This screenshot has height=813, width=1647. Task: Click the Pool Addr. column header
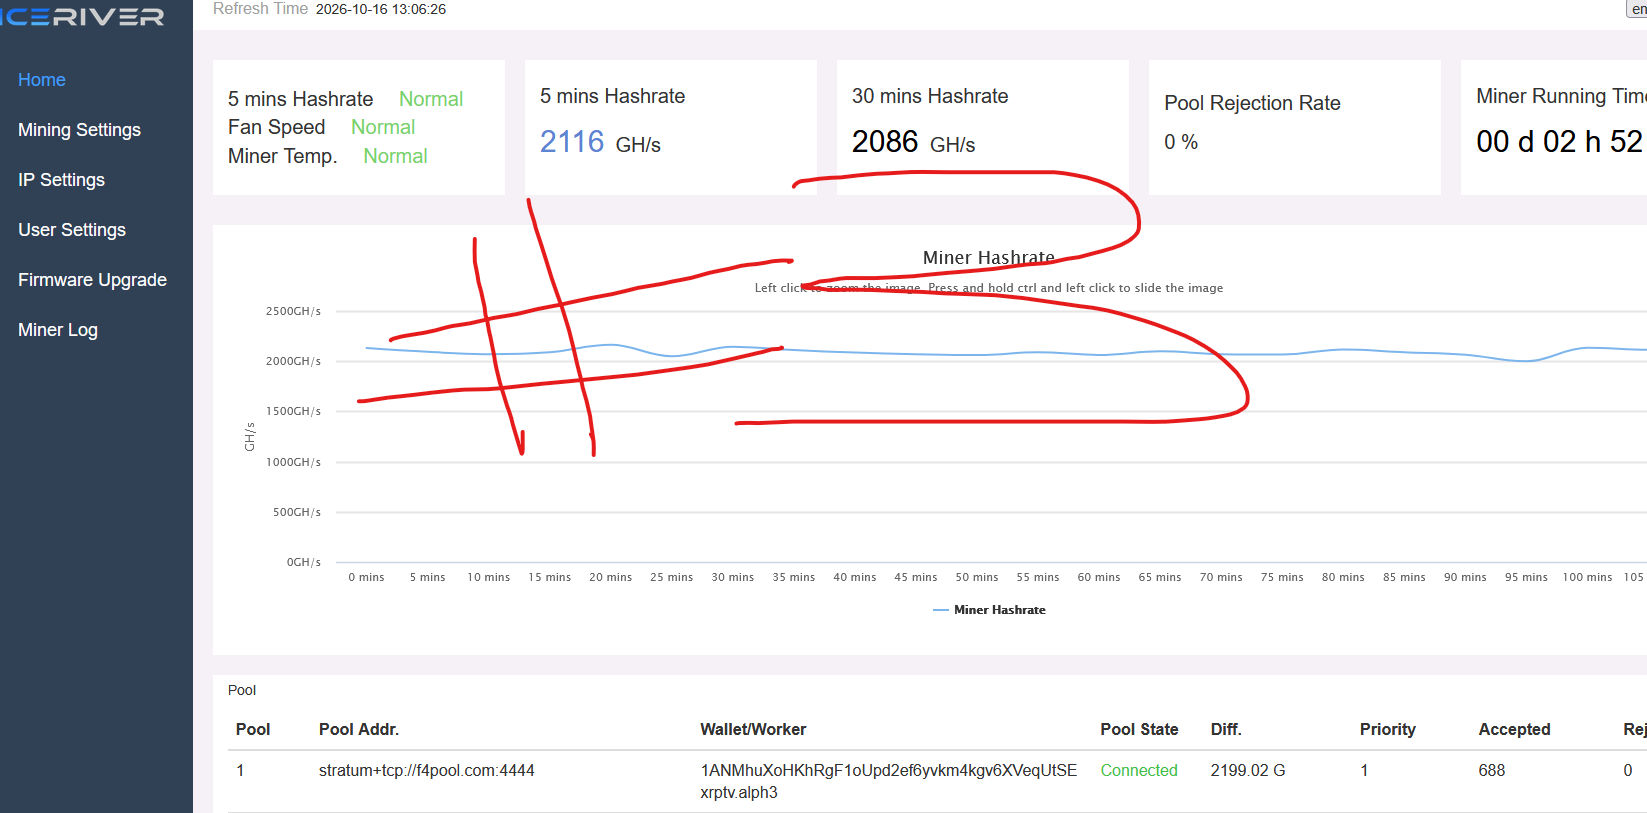coord(359,730)
